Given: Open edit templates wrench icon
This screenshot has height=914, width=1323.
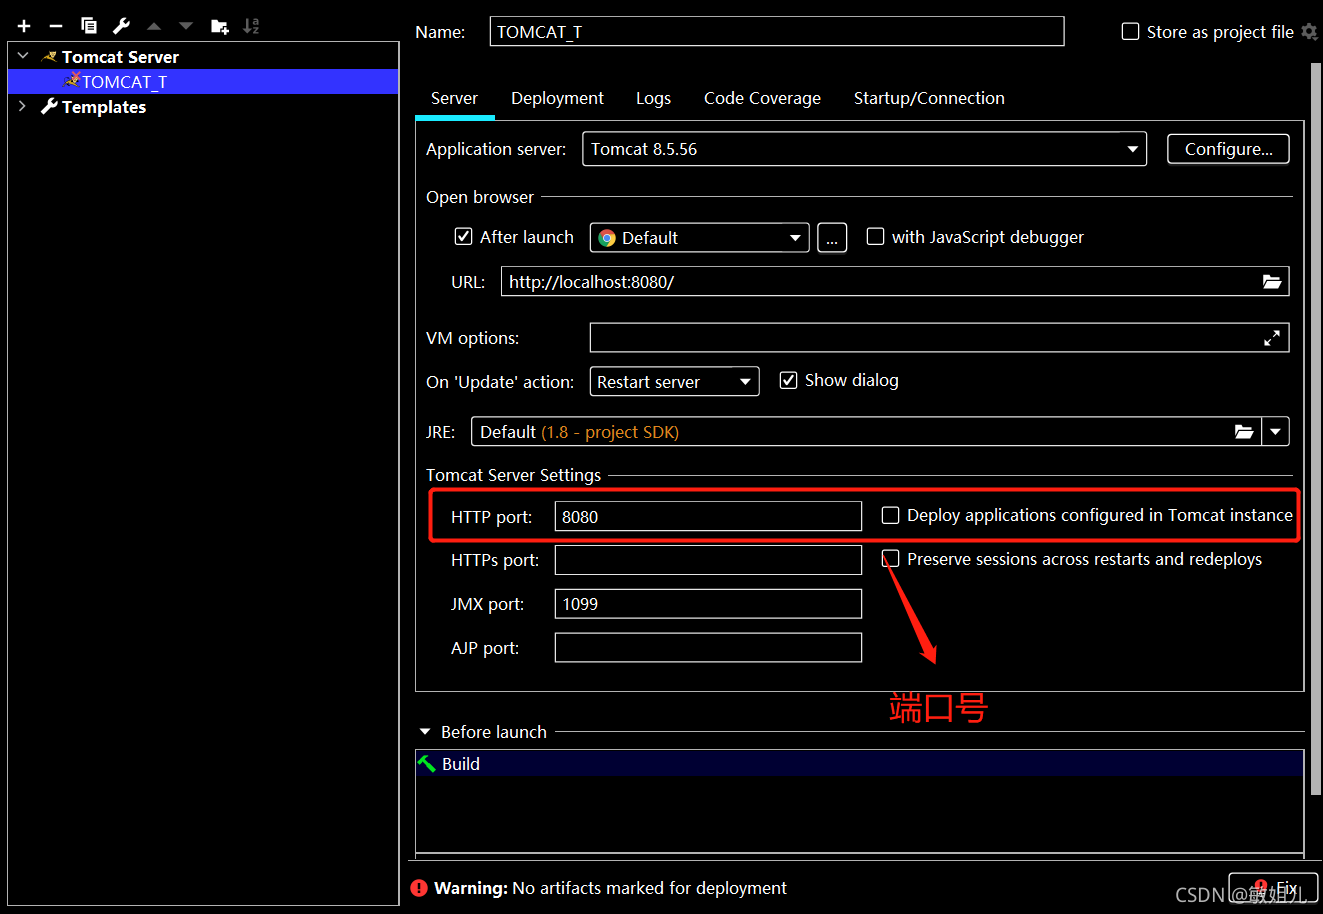Looking at the screenshot, I should (121, 26).
